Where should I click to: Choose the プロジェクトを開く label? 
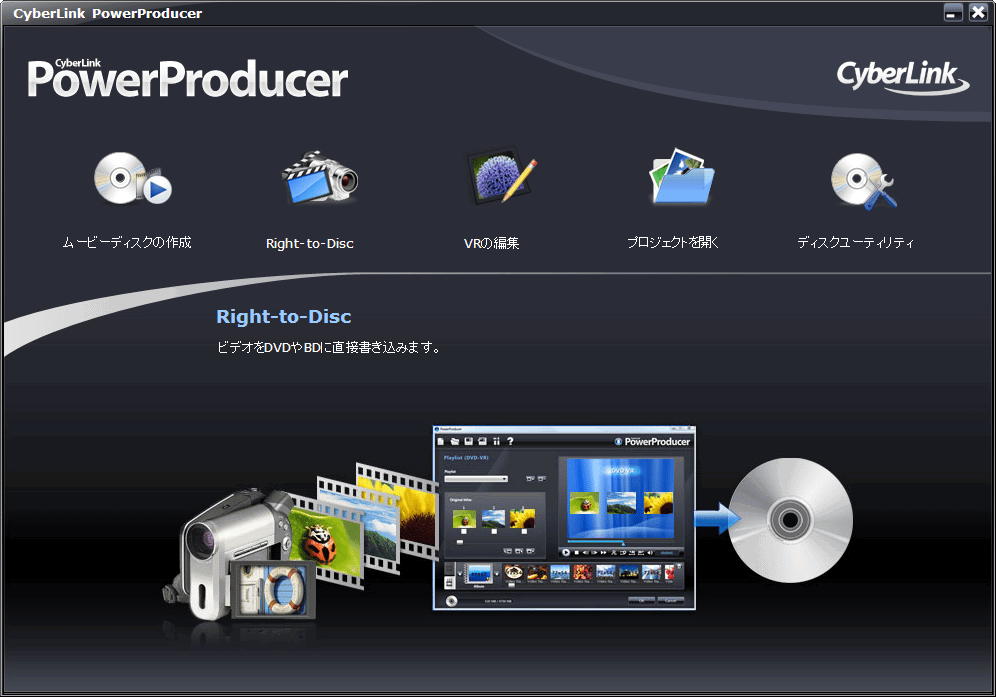point(673,242)
